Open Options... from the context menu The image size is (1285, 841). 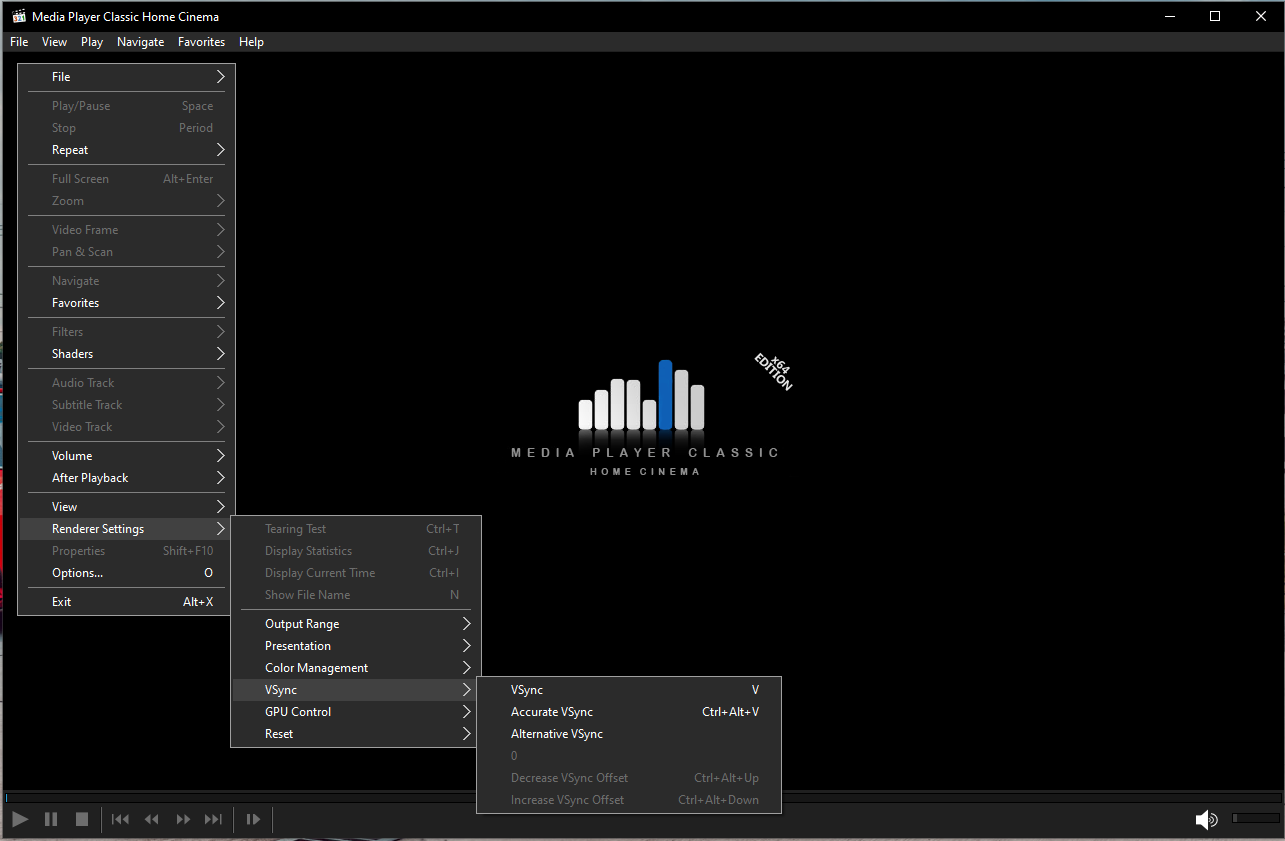click(x=127, y=573)
